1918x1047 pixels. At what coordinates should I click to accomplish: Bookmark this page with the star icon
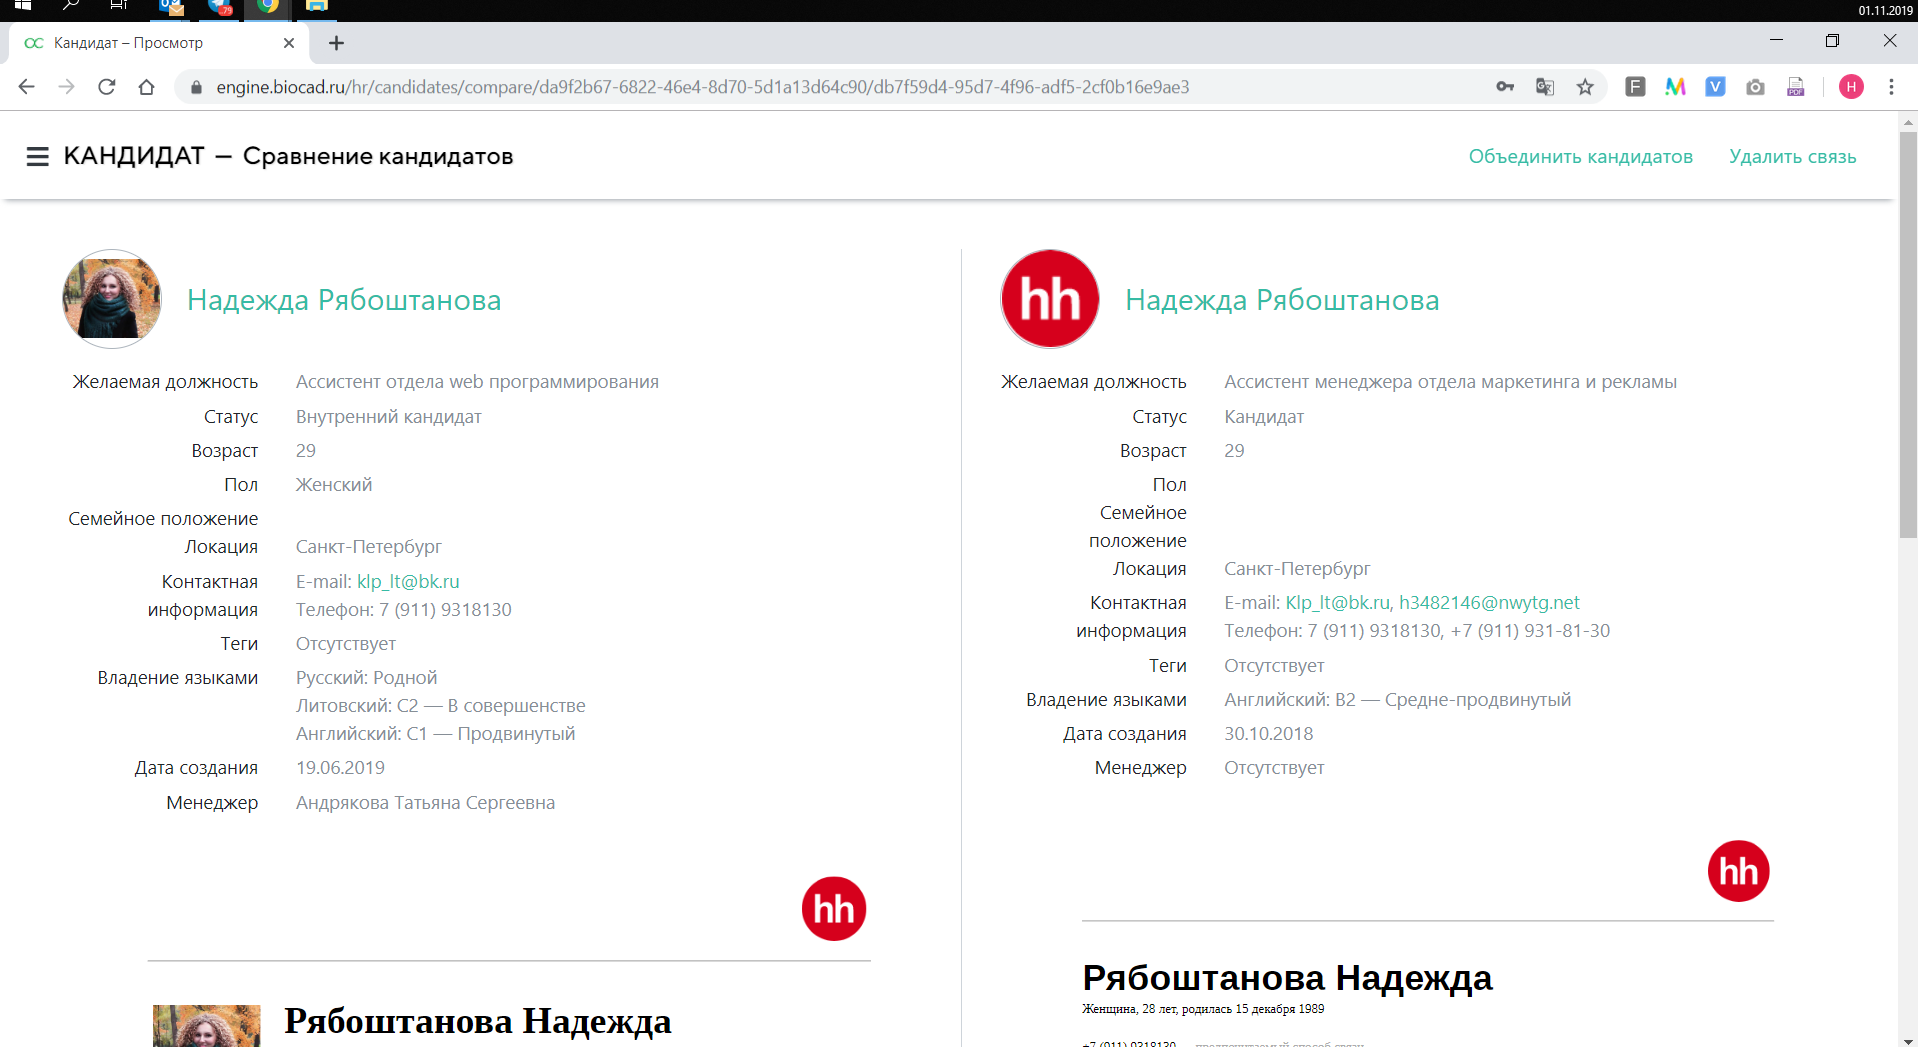pyautogui.click(x=1585, y=87)
